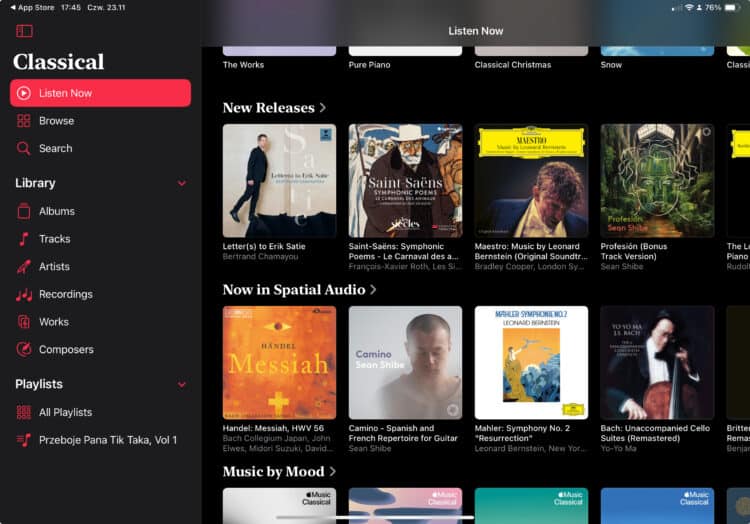Open Mahler Symphony No. 2 album cover

tap(531, 363)
